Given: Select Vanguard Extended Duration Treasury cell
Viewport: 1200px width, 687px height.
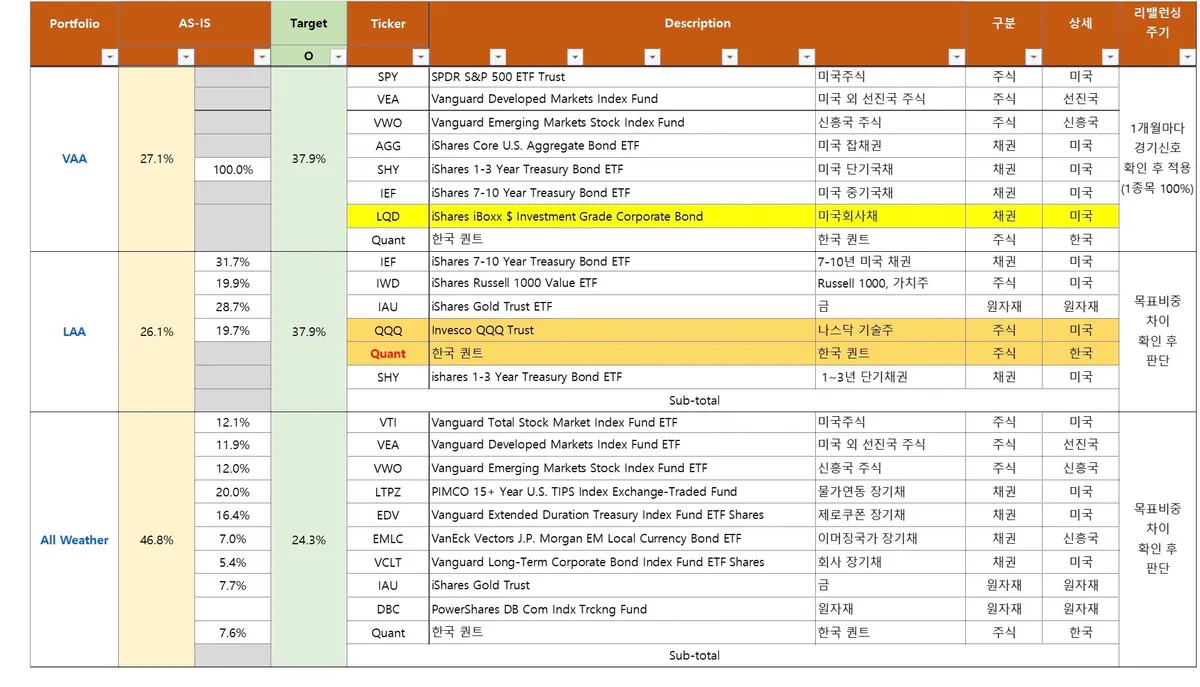Looking at the screenshot, I should pyautogui.click(x=622, y=515).
